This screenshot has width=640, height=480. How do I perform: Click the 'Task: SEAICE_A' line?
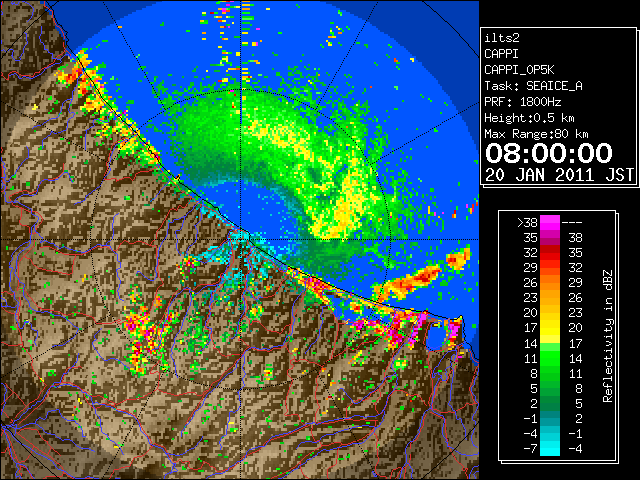(533, 86)
